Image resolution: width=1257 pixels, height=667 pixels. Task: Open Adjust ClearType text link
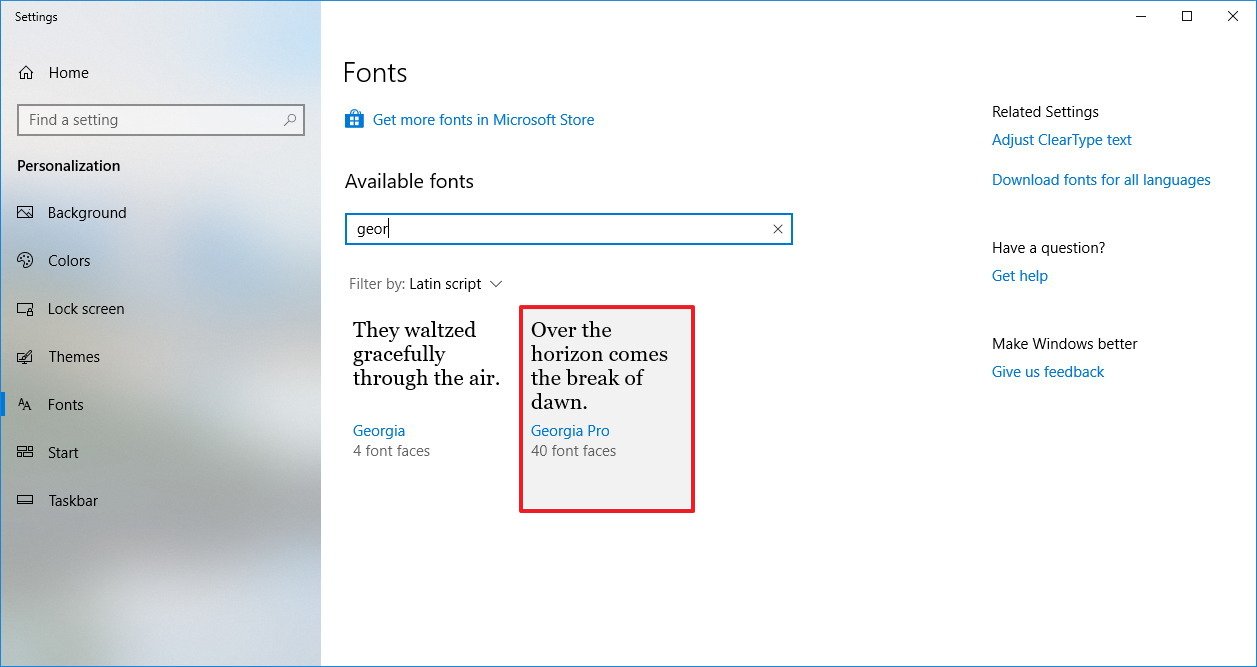(1062, 140)
